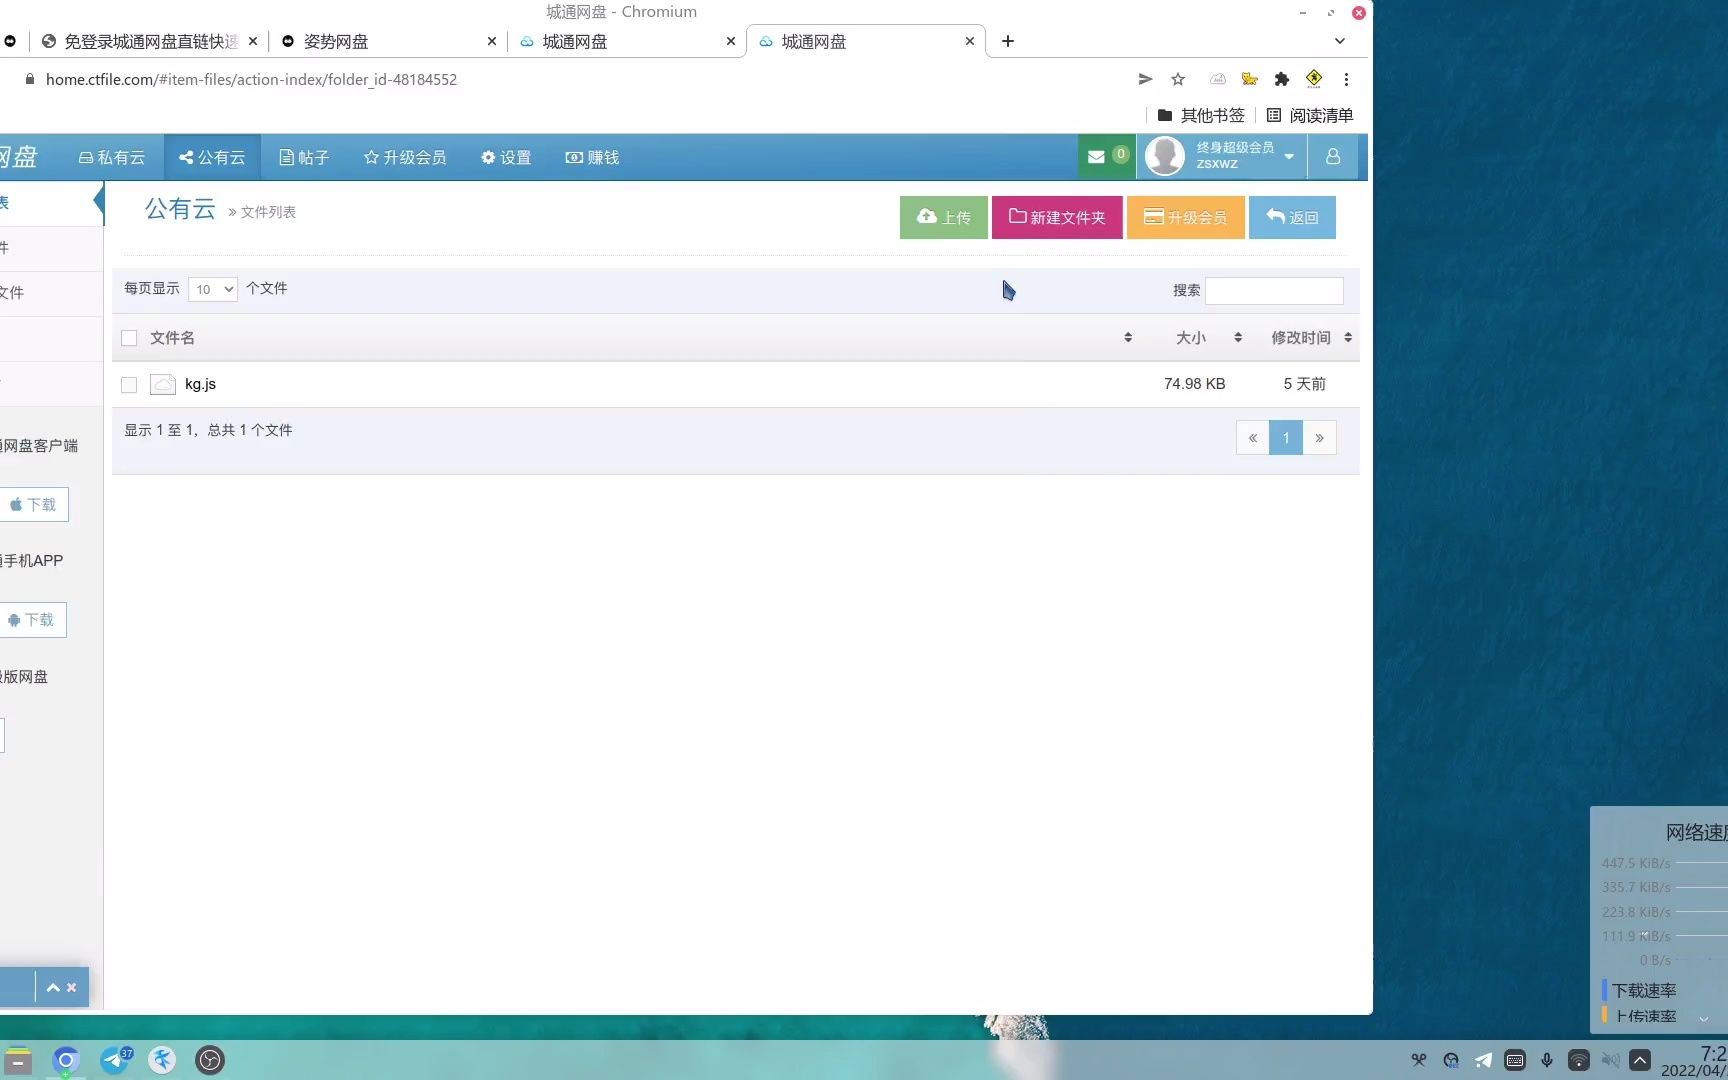Open 设置 settings menu item
Screen dimensions: 1728x1080
pyautogui.click(x=506, y=157)
